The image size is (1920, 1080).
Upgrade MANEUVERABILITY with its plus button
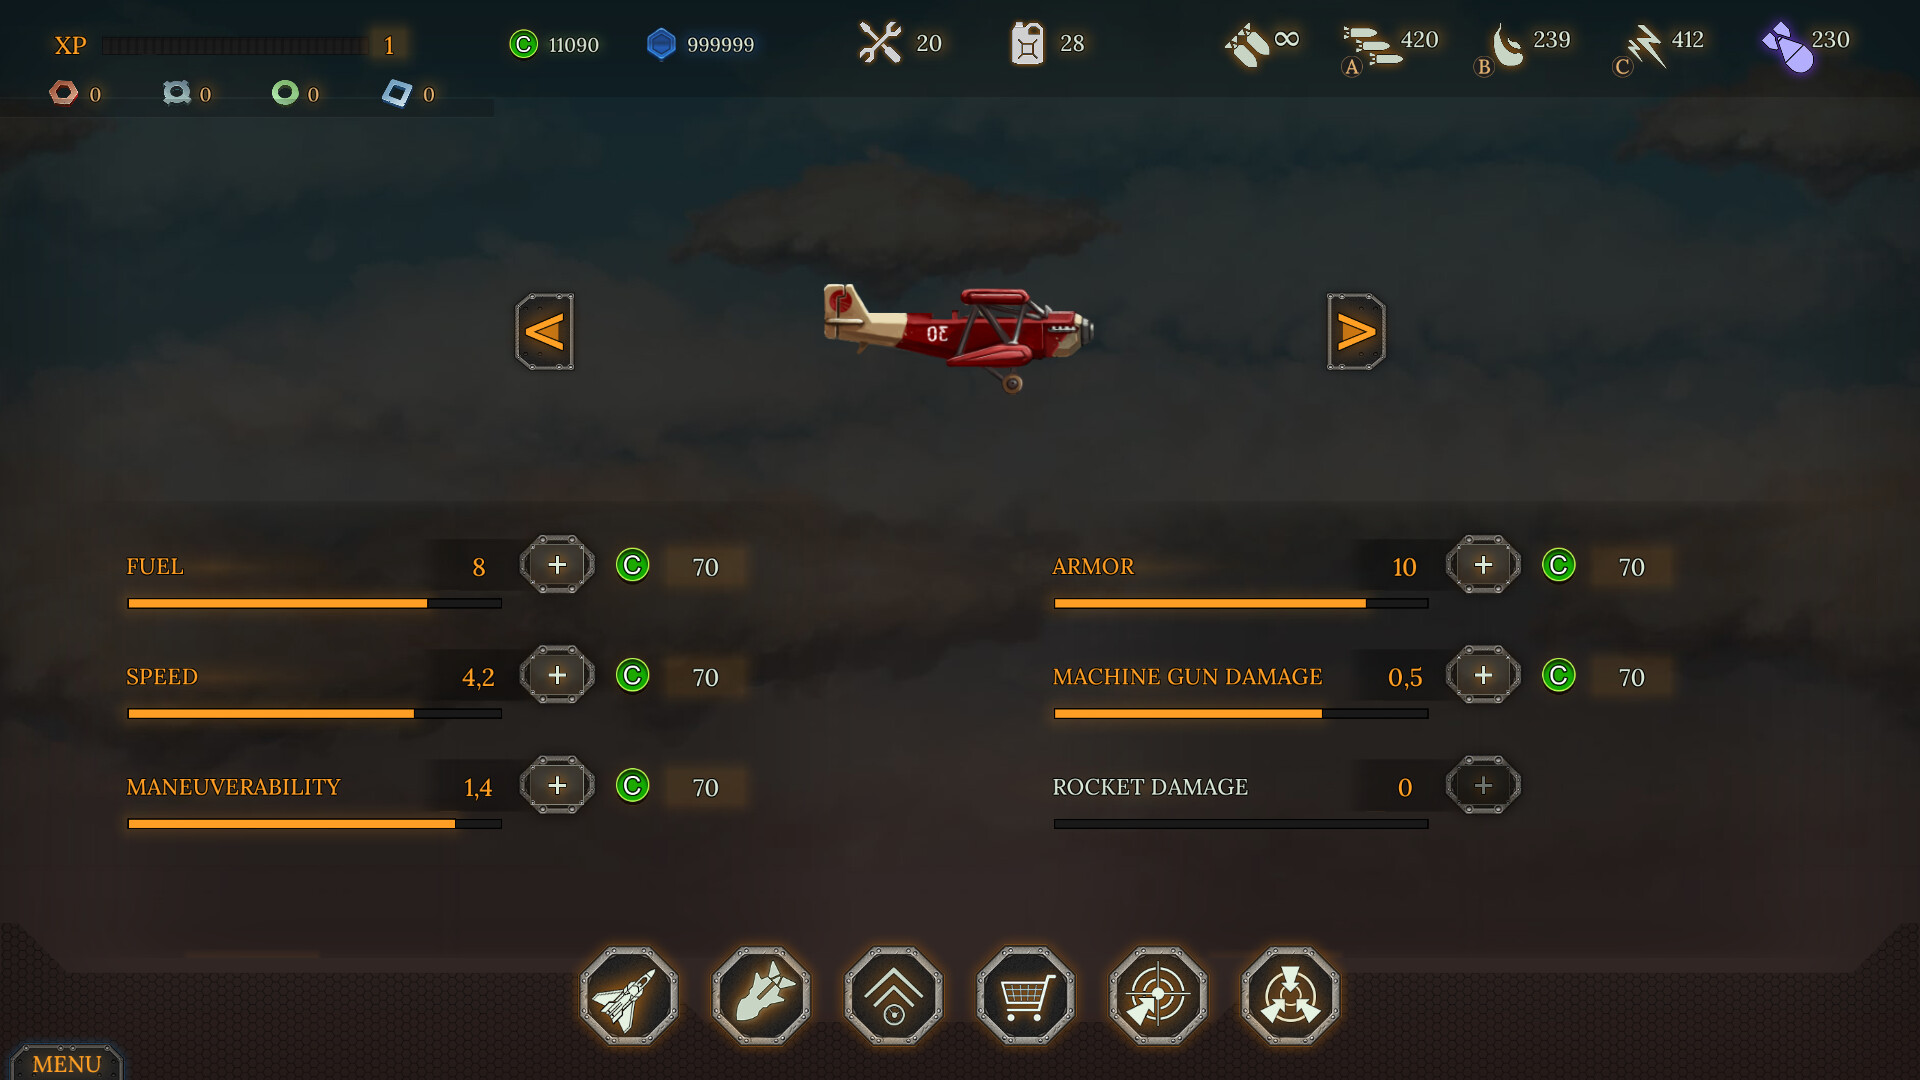tap(557, 785)
